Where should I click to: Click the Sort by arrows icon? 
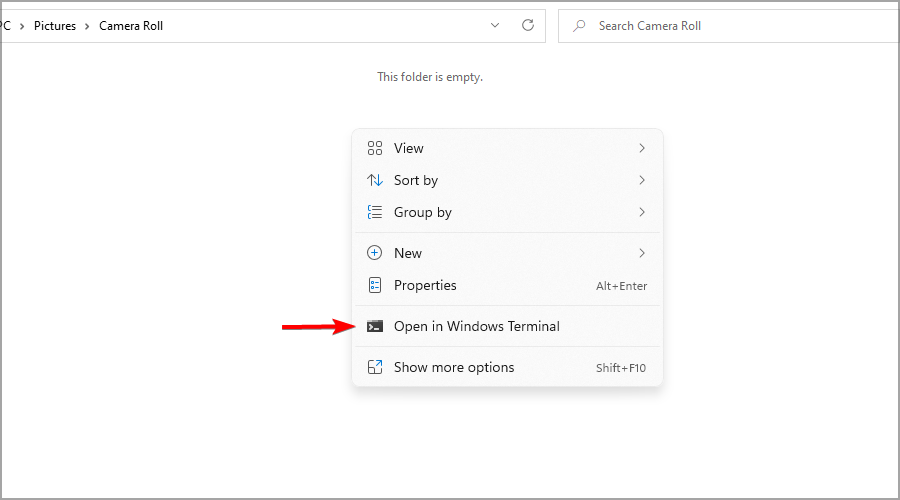tap(375, 180)
